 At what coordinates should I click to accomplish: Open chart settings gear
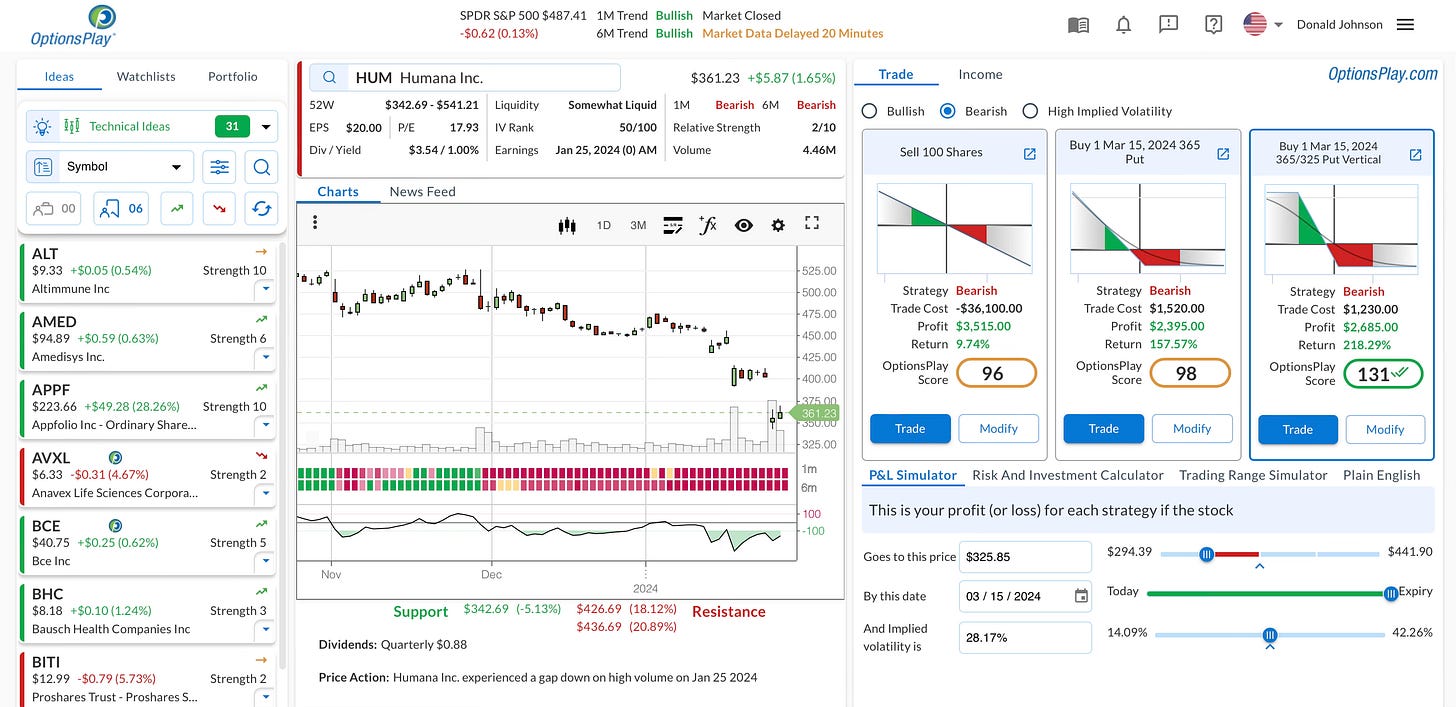coord(778,225)
